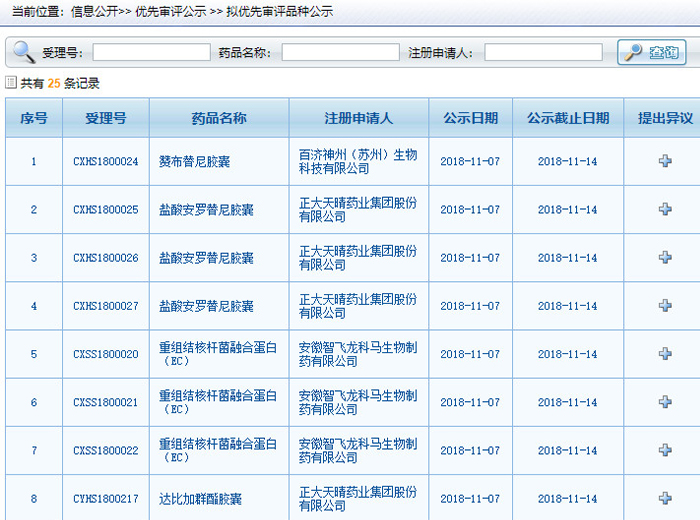Click the 公示截止日期 column header
Screen dimensions: 700x520
(x=568, y=118)
